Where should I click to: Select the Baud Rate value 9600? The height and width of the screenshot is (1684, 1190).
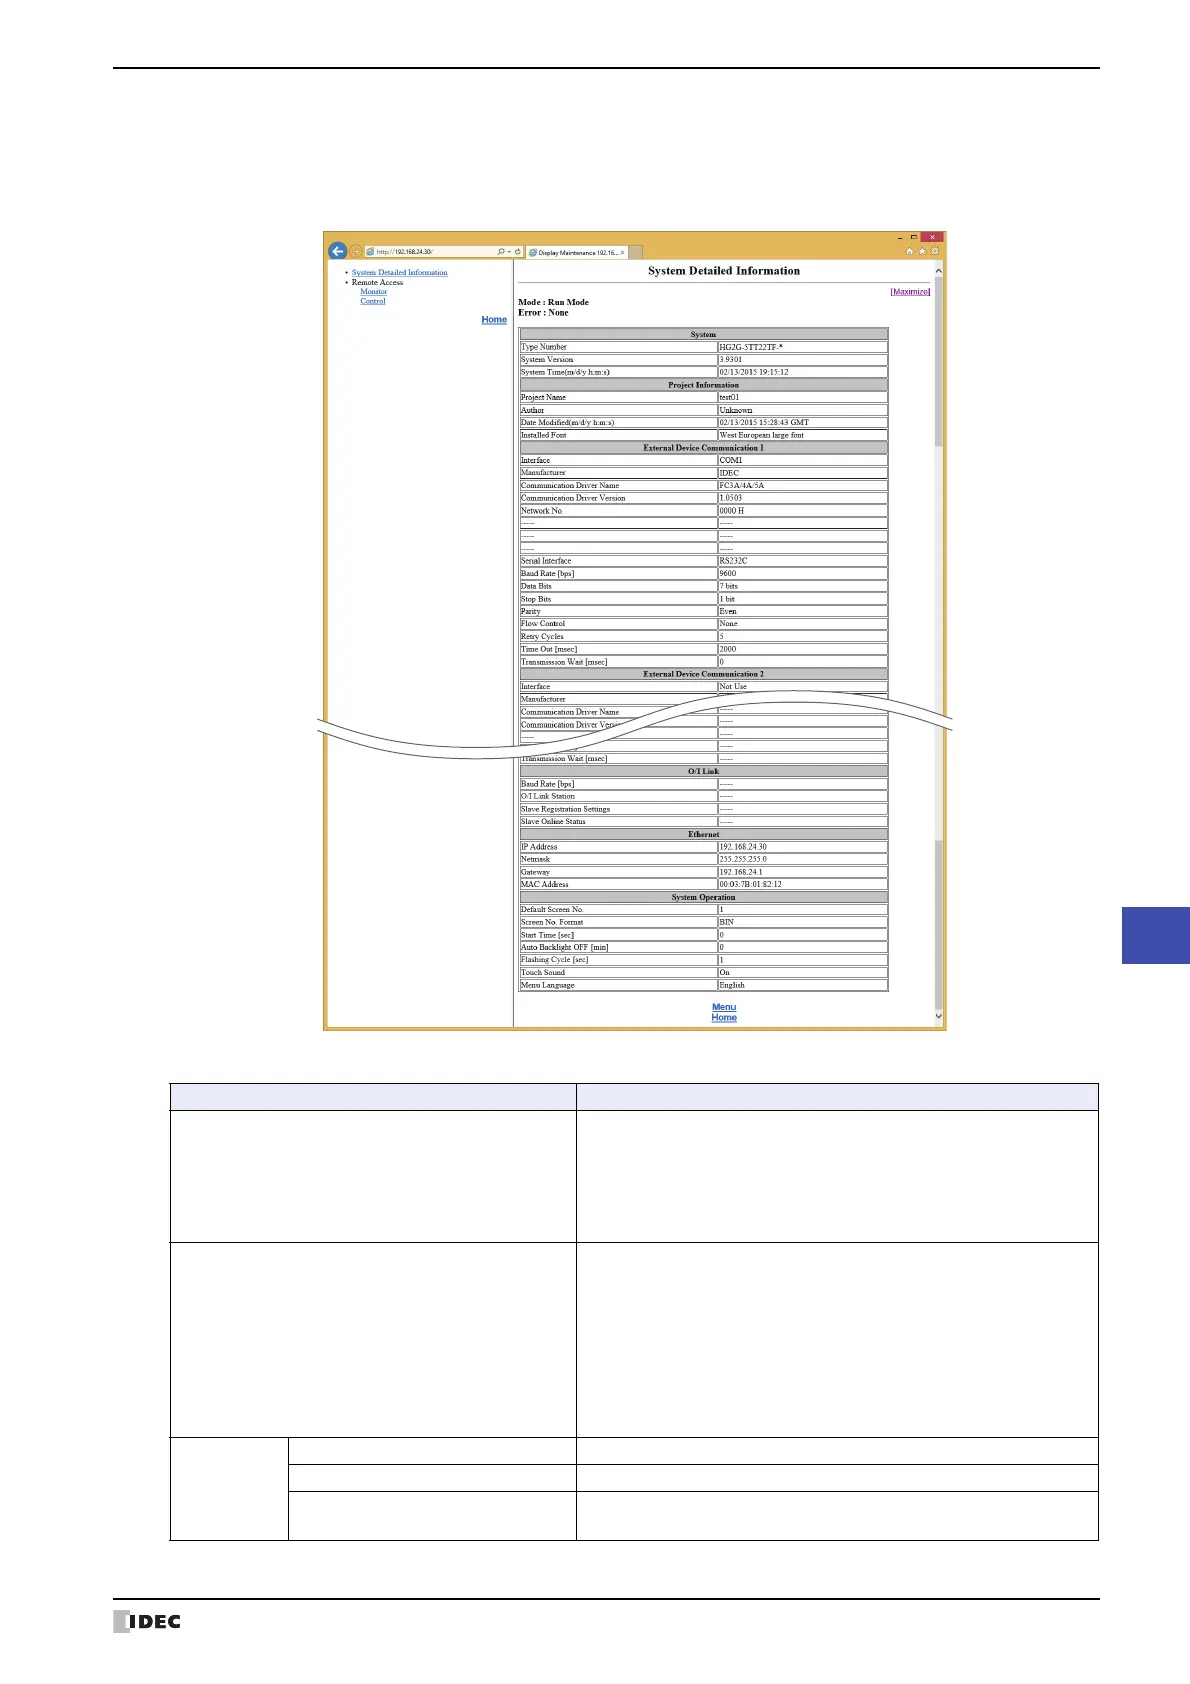tap(728, 574)
